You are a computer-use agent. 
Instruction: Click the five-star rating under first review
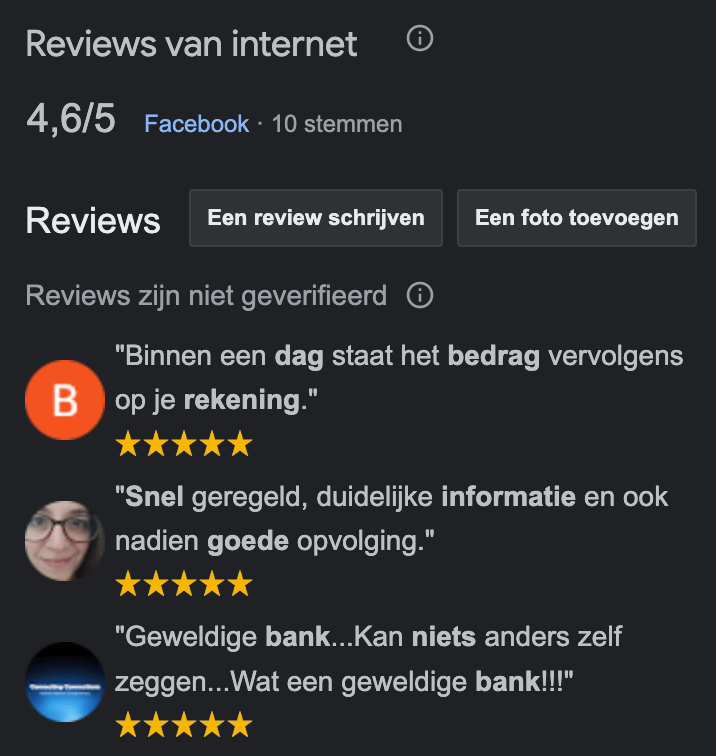[184, 444]
